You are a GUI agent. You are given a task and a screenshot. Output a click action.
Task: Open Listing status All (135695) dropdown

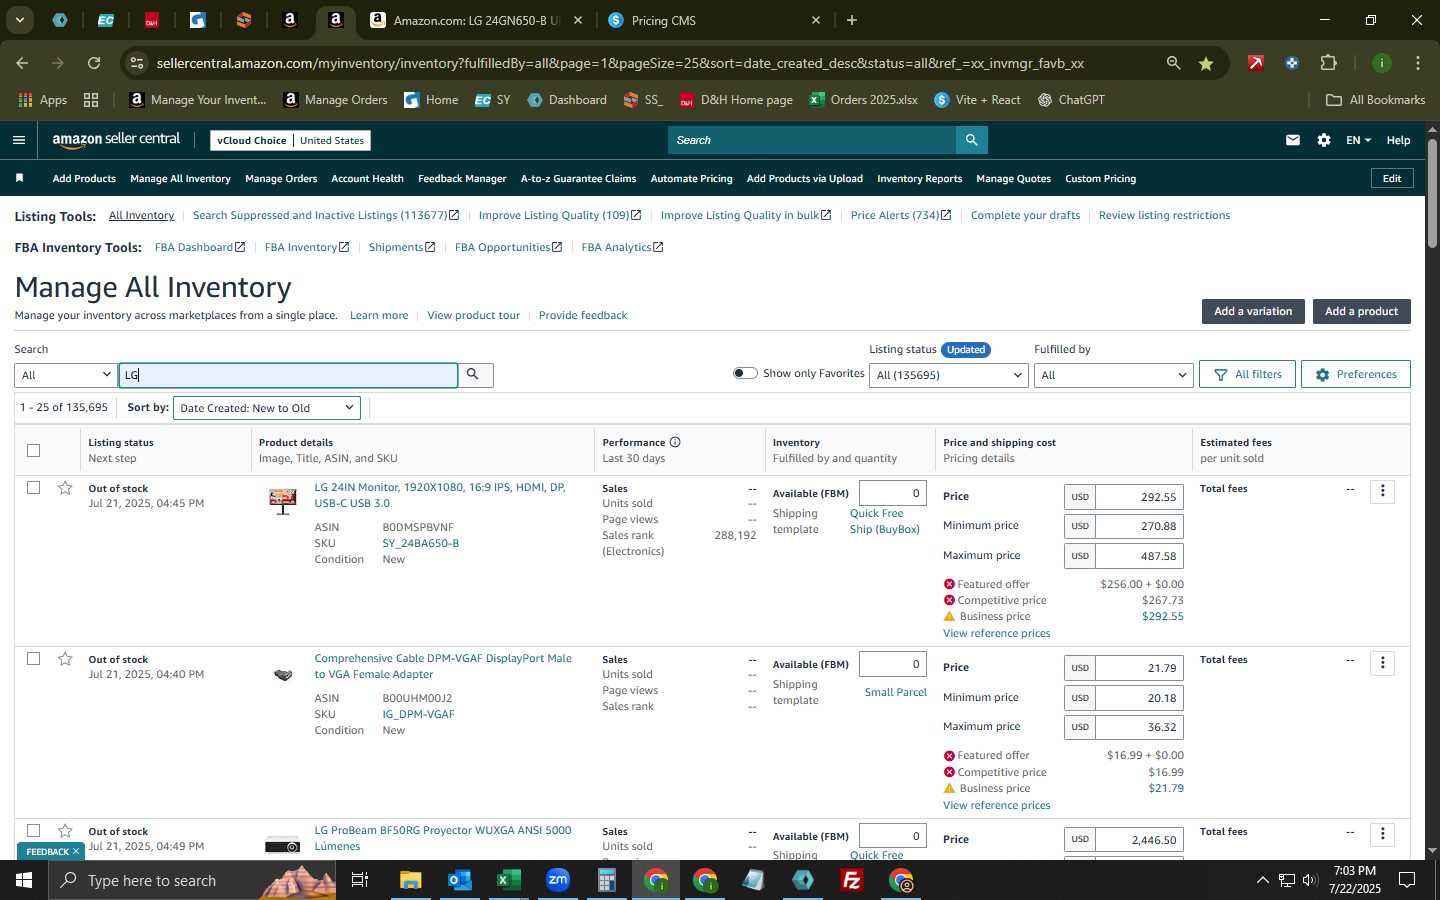[x=948, y=375]
